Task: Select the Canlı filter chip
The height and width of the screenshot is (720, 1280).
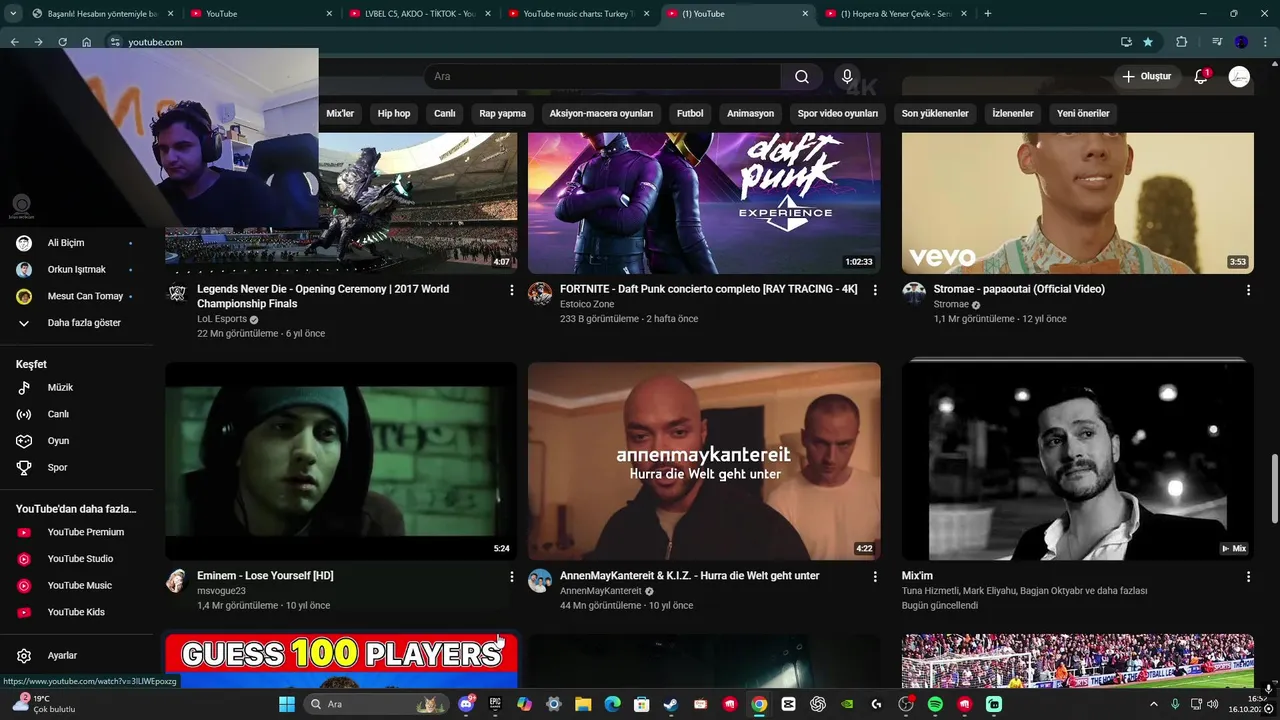Action: [445, 114]
